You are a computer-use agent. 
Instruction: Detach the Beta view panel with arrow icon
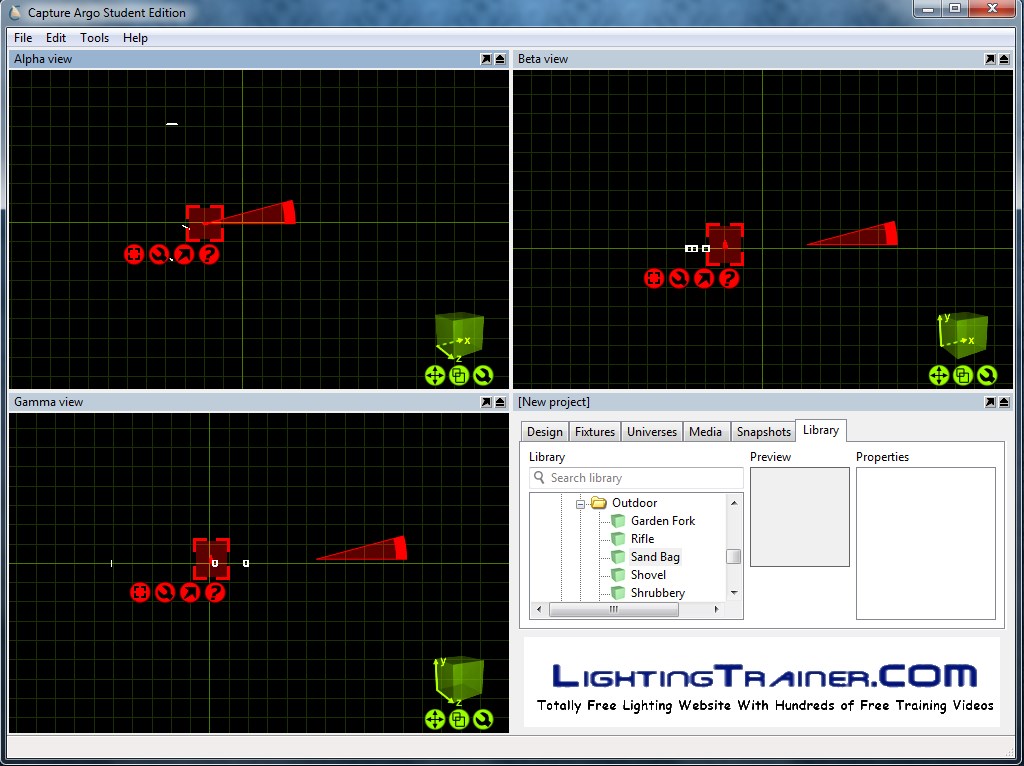point(990,59)
